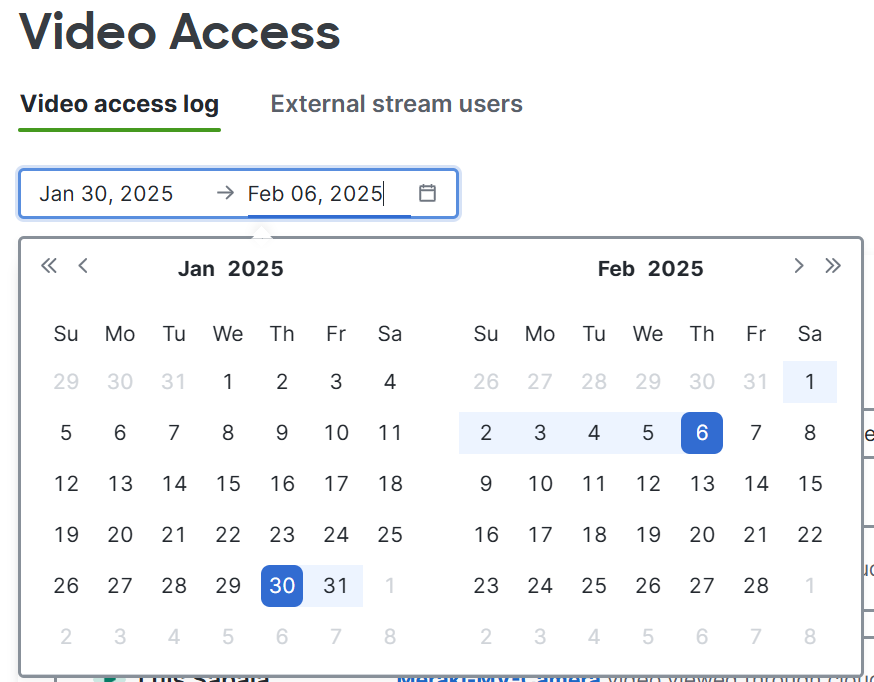Pick February 28 in the right calendar
874x682 pixels.
[756, 586]
